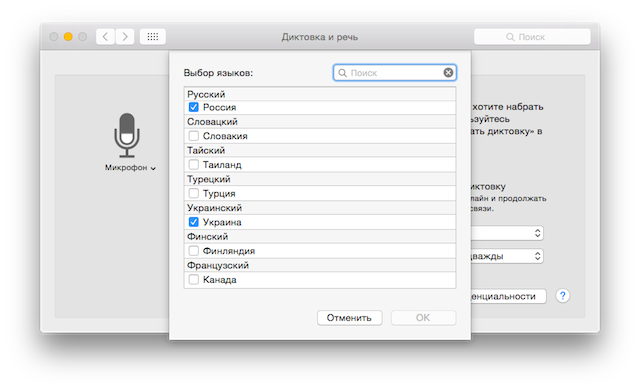Uncheck the Россия checkbox
Screen dimensions: 640x390
pos(193,107)
